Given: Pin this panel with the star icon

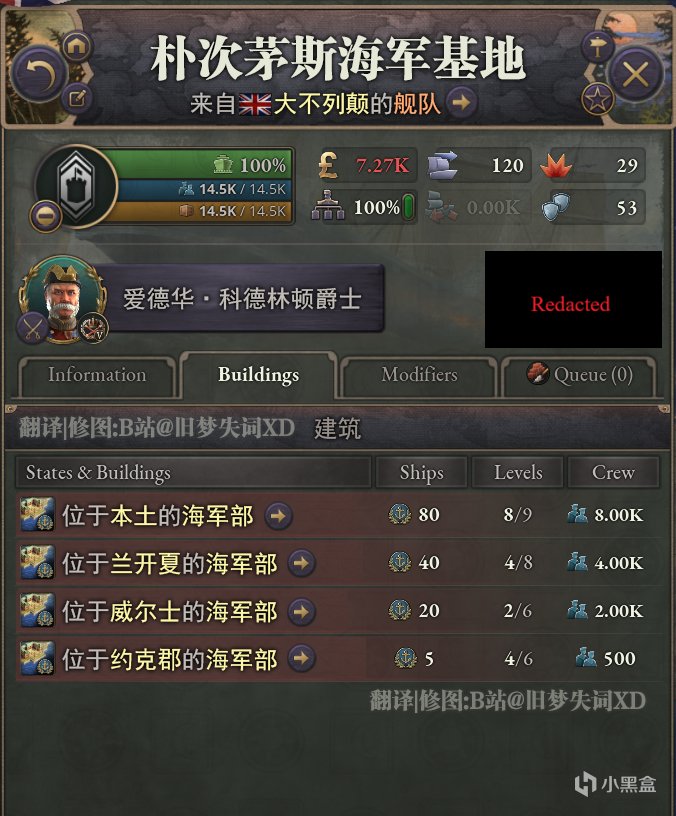Looking at the screenshot, I should tap(597, 98).
